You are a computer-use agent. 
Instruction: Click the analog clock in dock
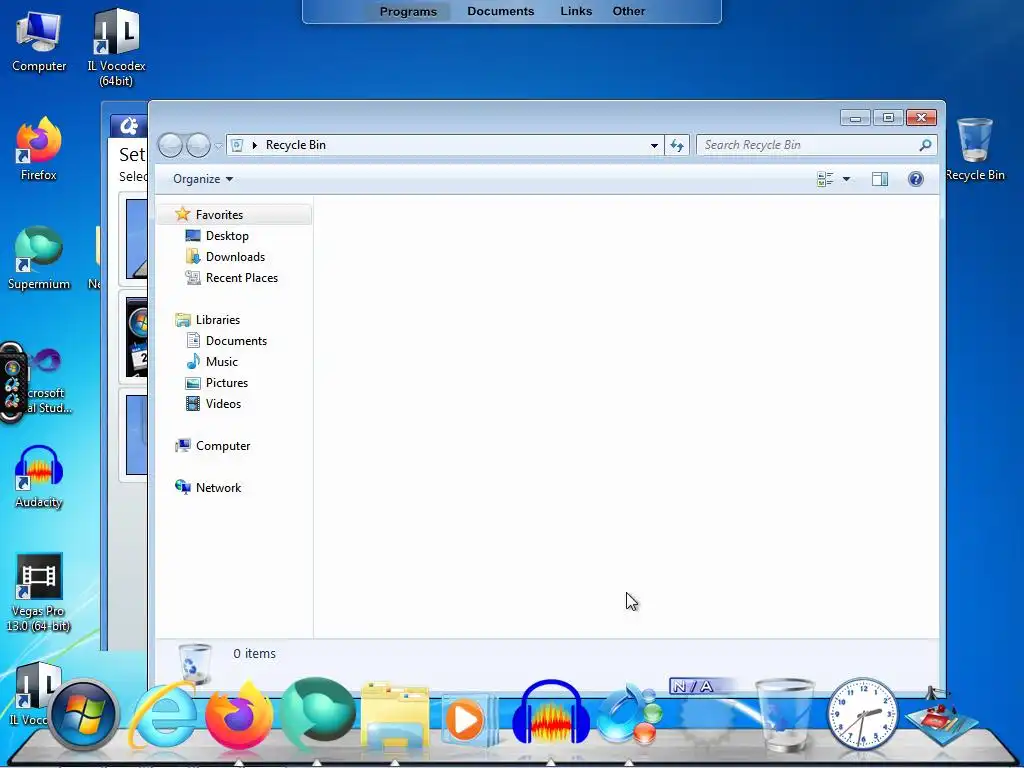pyautogui.click(x=862, y=714)
